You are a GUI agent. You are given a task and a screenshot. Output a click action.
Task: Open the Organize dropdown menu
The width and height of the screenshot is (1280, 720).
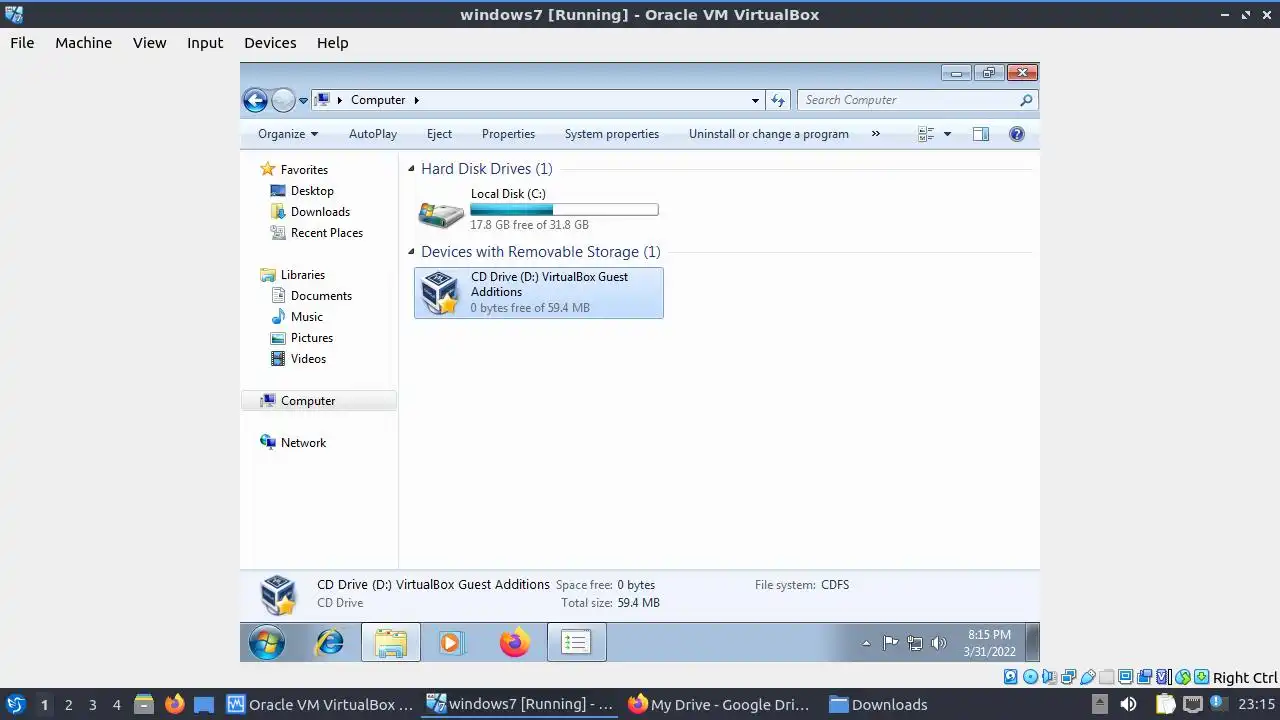click(x=288, y=134)
